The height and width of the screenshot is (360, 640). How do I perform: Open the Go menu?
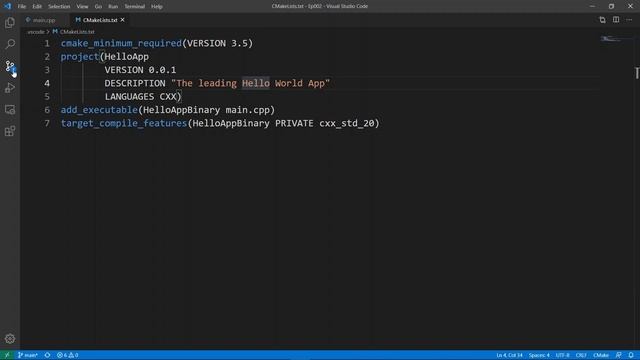[x=98, y=6]
